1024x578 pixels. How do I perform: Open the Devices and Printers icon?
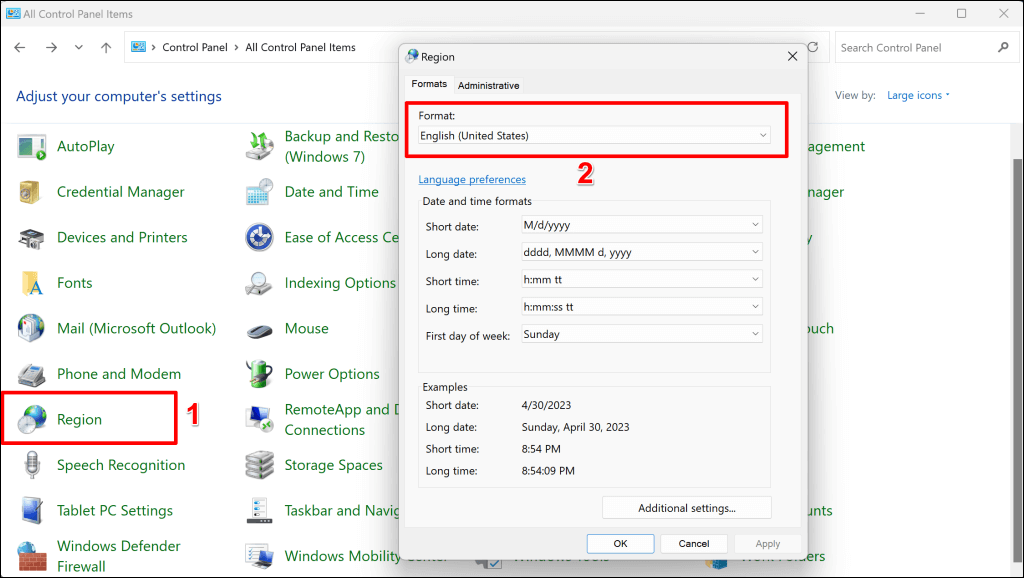31,238
